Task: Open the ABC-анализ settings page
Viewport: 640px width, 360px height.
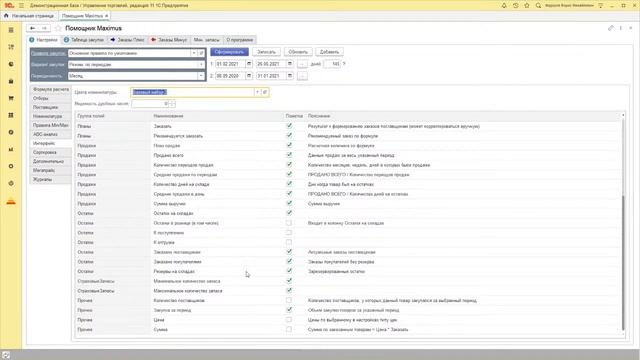Action: pyautogui.click(x=51, y=134)
